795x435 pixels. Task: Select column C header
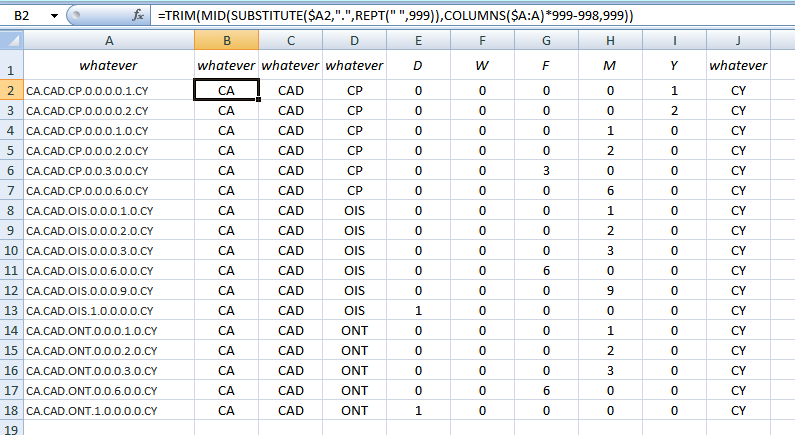click(x=291, y=41)
